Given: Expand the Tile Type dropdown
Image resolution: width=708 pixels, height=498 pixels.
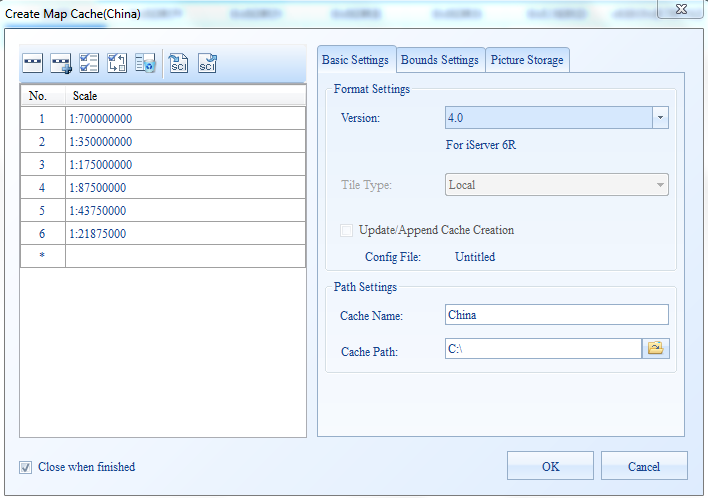Looking at the screenshot, I should click(659, 185).
